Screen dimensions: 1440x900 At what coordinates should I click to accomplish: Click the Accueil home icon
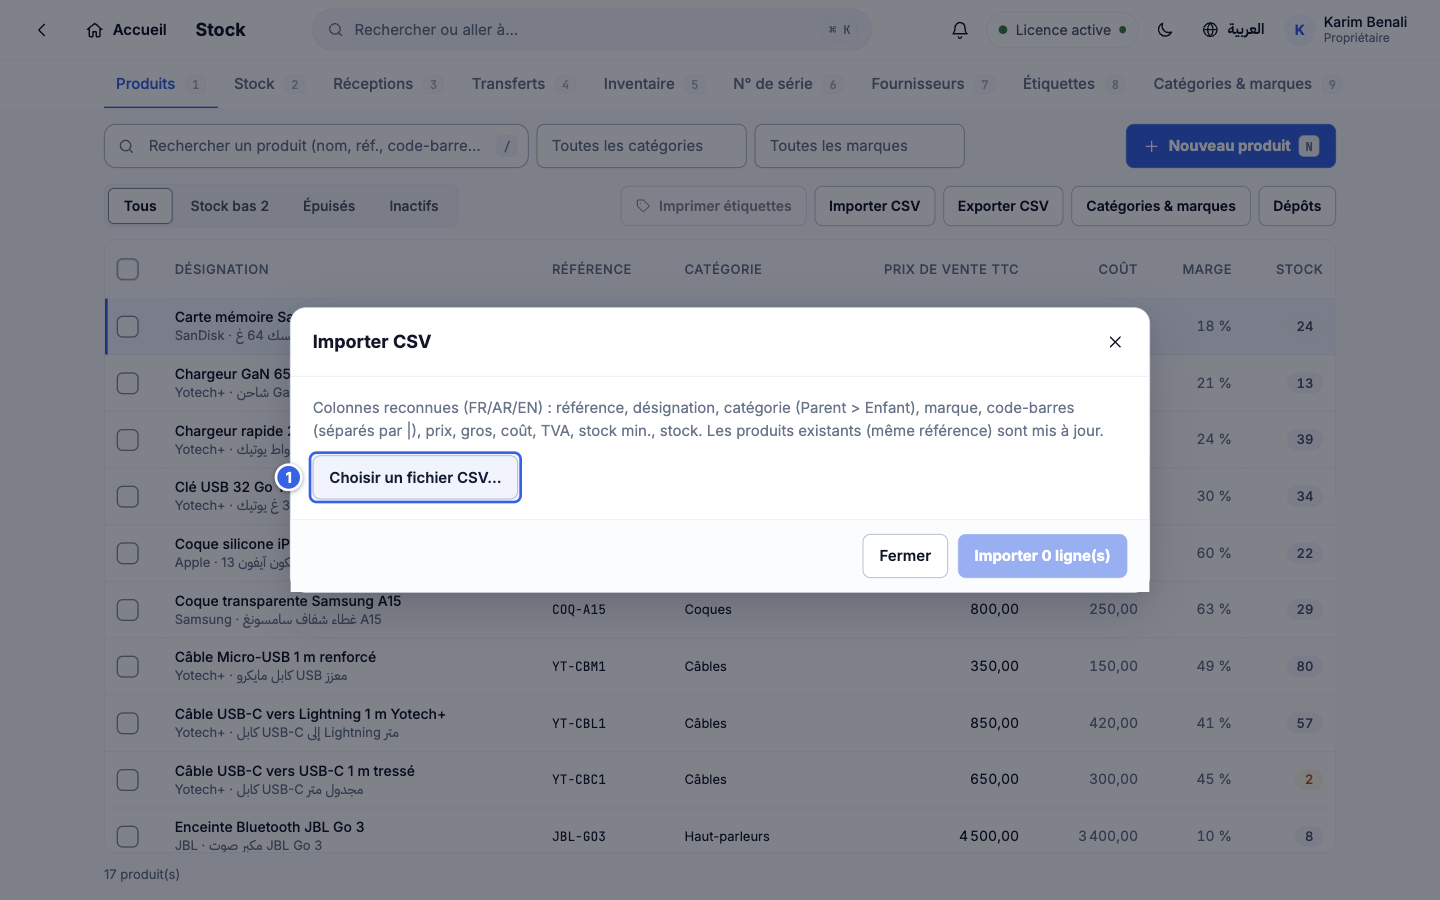point(94,30)
